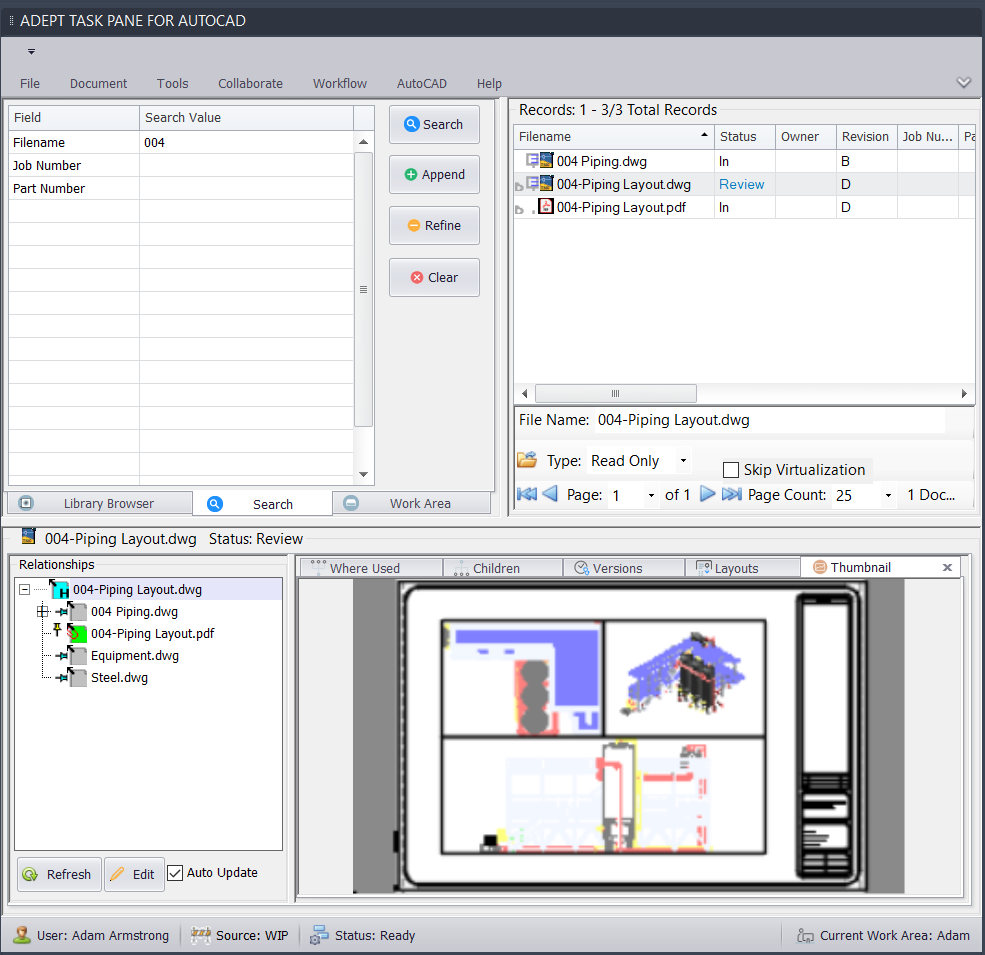
Task: Uncheck the Auto Update checkbox
Action: 175,873
